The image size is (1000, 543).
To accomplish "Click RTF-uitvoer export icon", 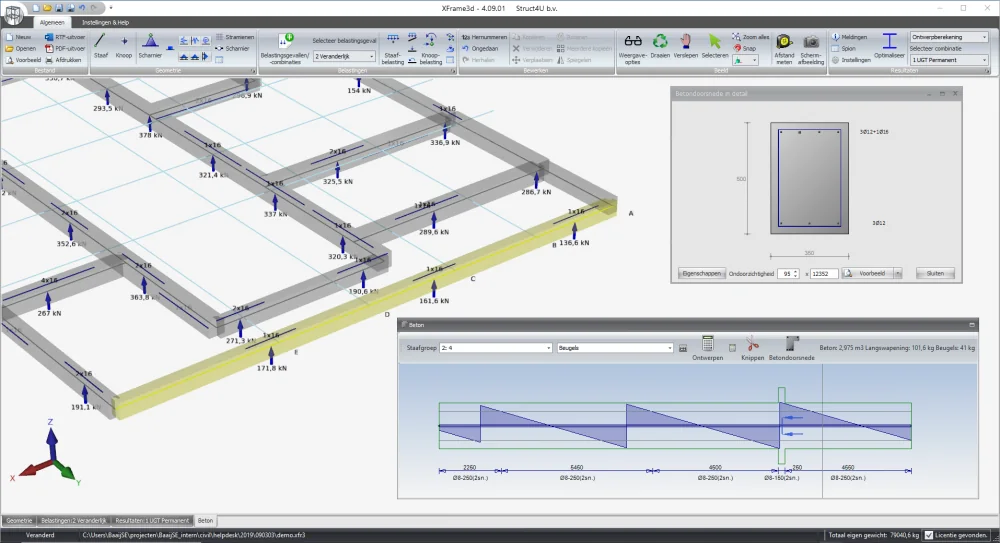I will click(64, 37).
